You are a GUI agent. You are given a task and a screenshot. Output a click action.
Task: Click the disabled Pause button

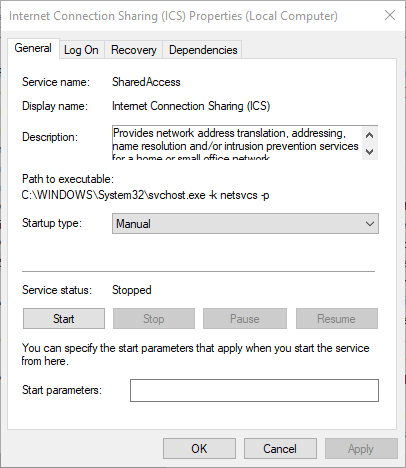(245, 319)
